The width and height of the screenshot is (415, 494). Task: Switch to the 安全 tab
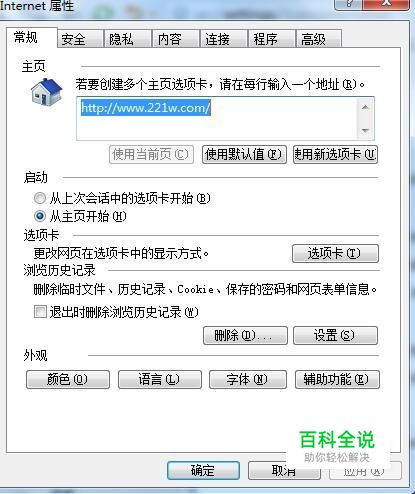point(80,39)
